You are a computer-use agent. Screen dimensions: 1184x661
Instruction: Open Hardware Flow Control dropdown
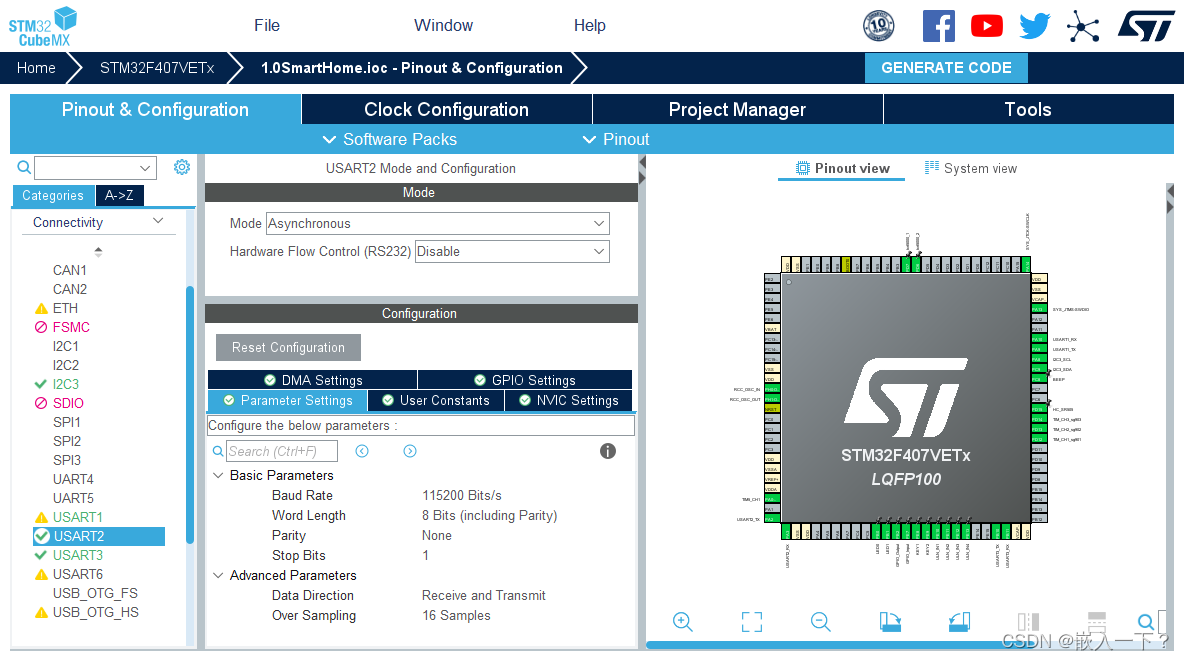click(512, 252)
